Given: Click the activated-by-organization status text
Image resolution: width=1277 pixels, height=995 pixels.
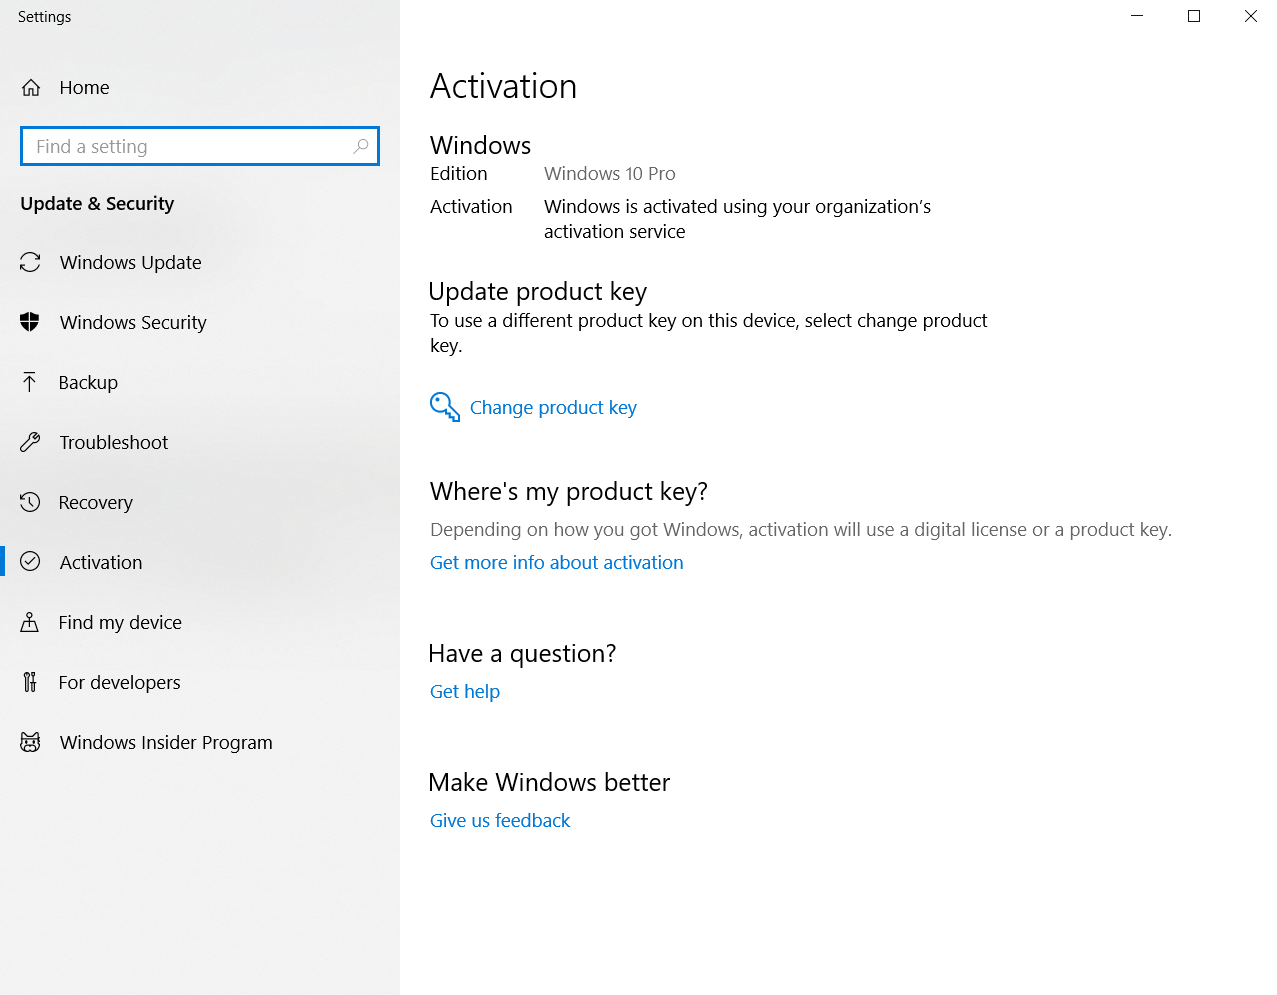Looking at the screenshot, I should coord(738,219).
